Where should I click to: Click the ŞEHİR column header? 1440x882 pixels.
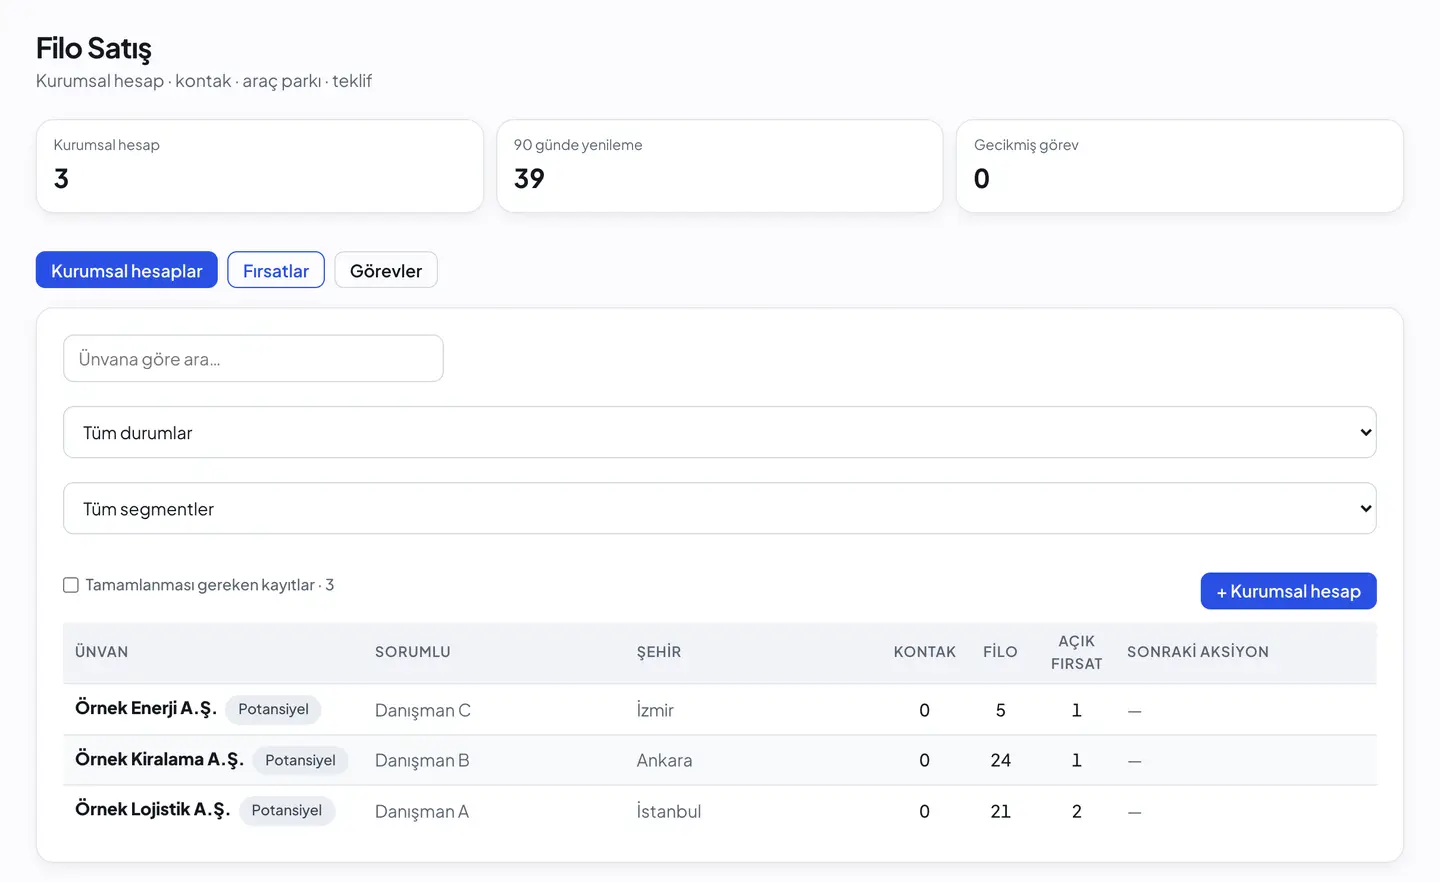click(x=659, y=652)
